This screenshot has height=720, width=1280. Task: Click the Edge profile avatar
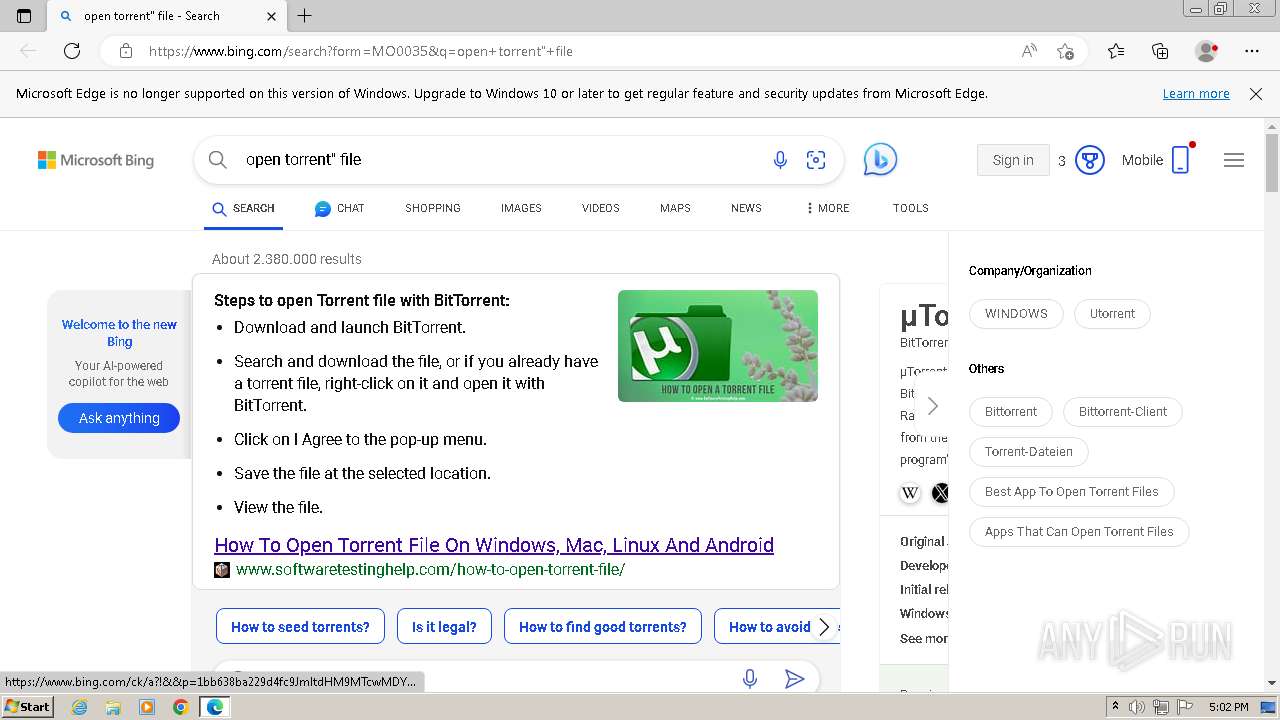point(1206,51)
